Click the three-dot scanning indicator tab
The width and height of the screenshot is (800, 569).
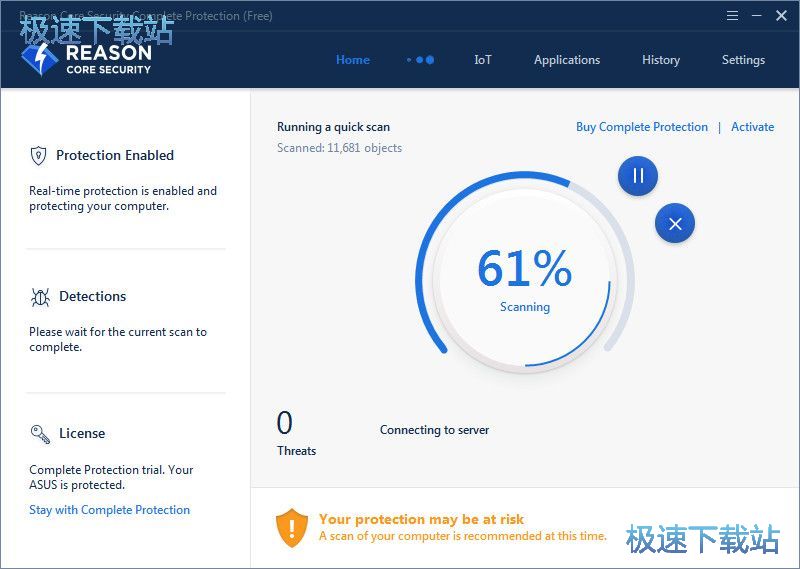pos(420,60)
